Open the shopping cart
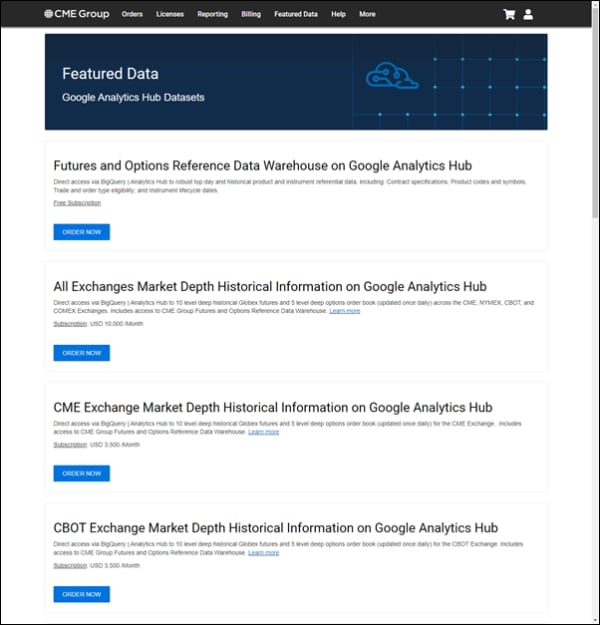The height and width of the screenshot is (625, 600). pyautogui.click(x=509, y=14)
